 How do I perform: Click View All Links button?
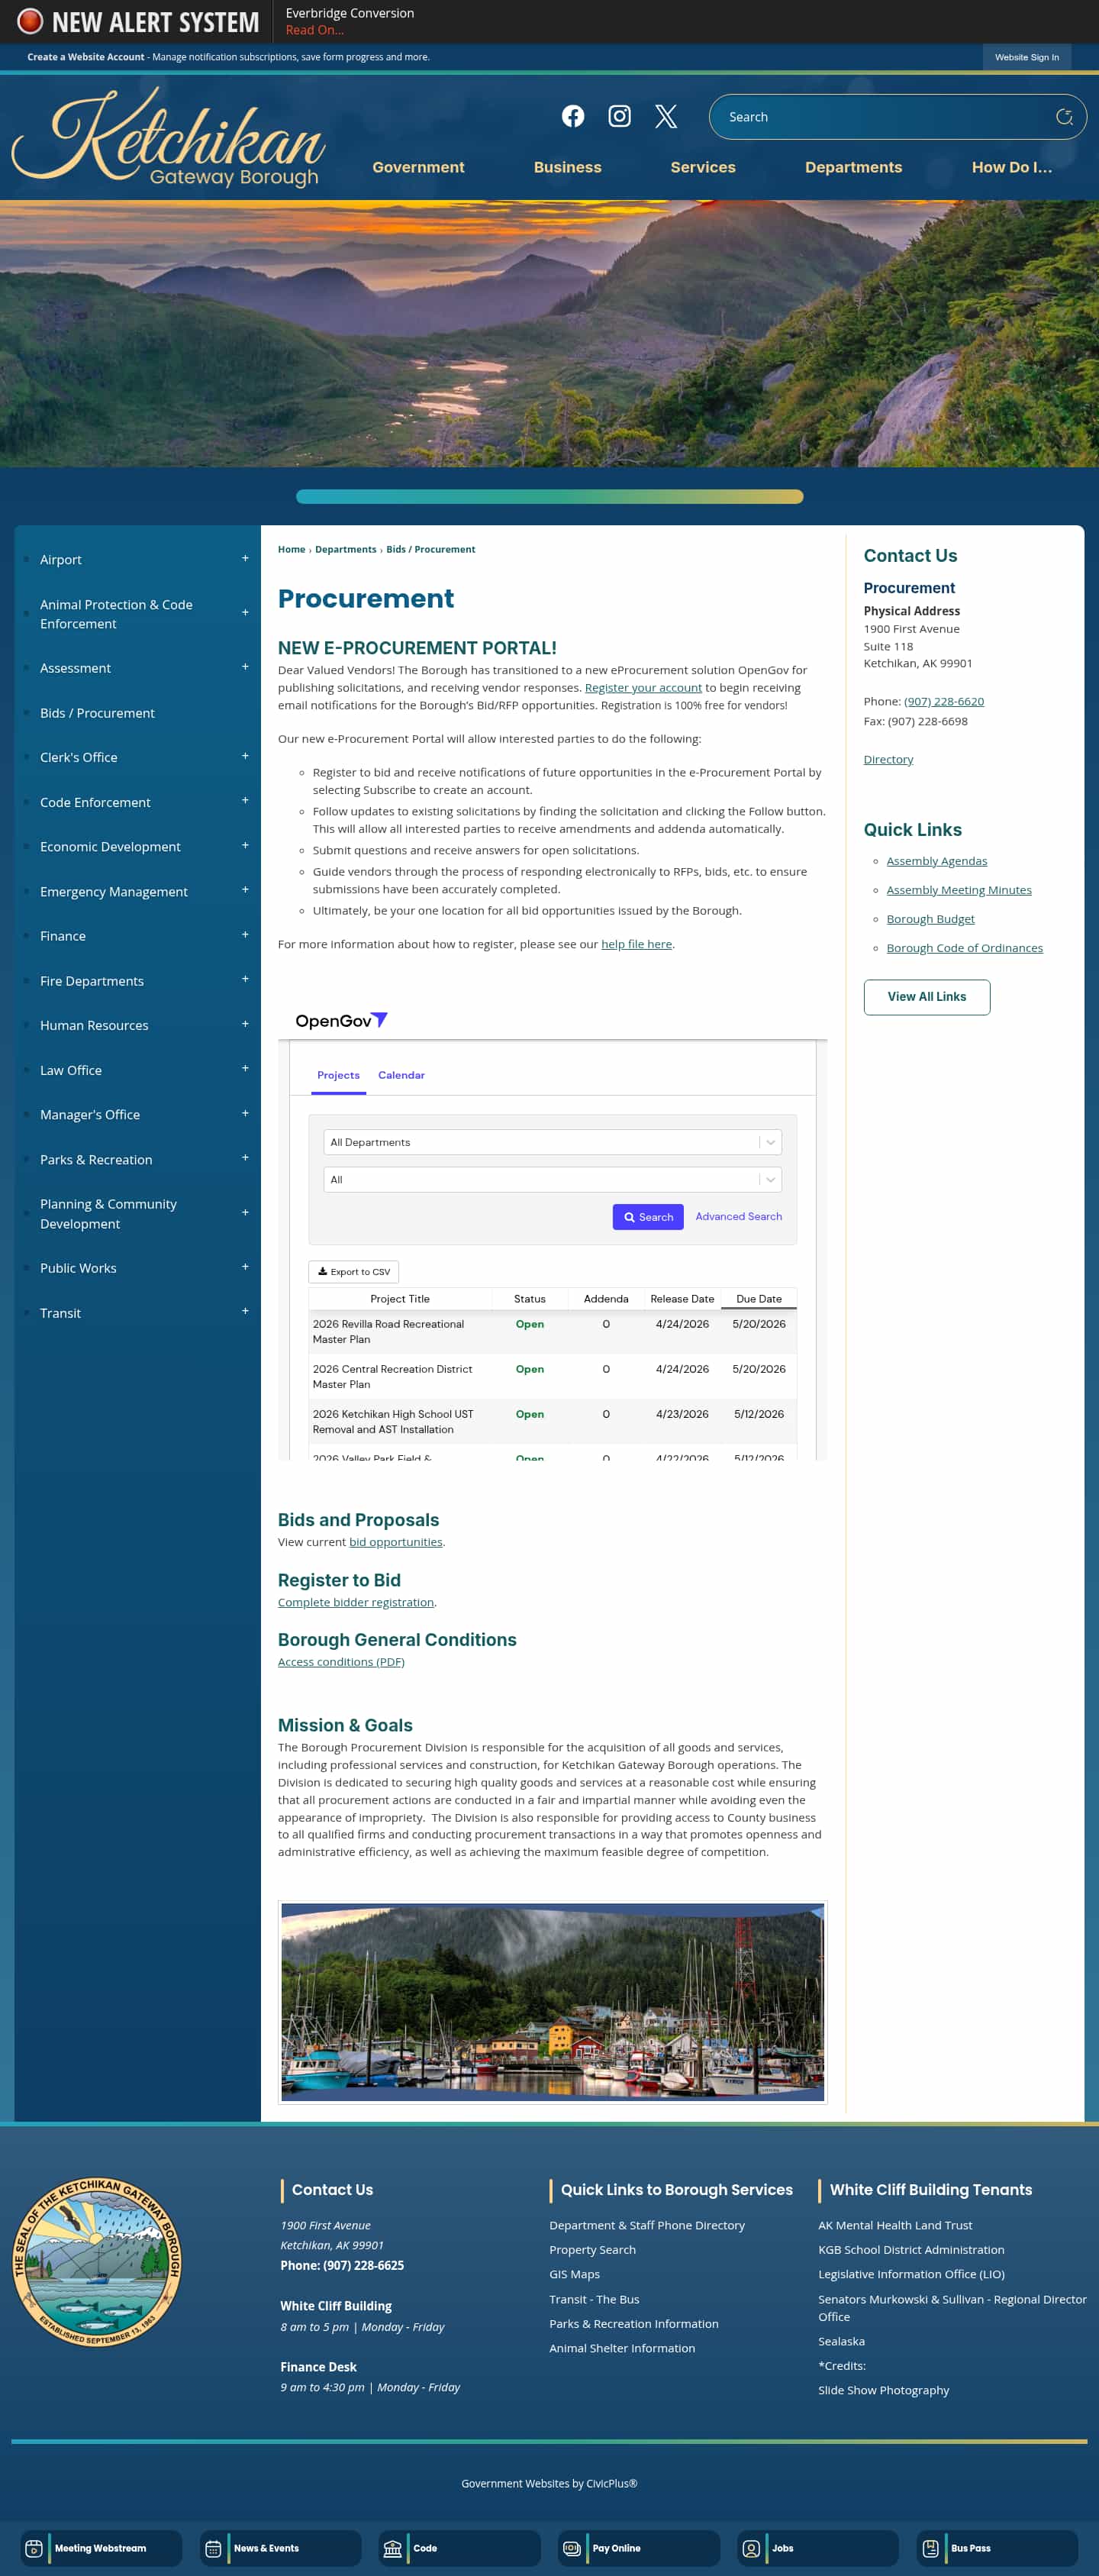pyautogui.click(x=926, y=996)
